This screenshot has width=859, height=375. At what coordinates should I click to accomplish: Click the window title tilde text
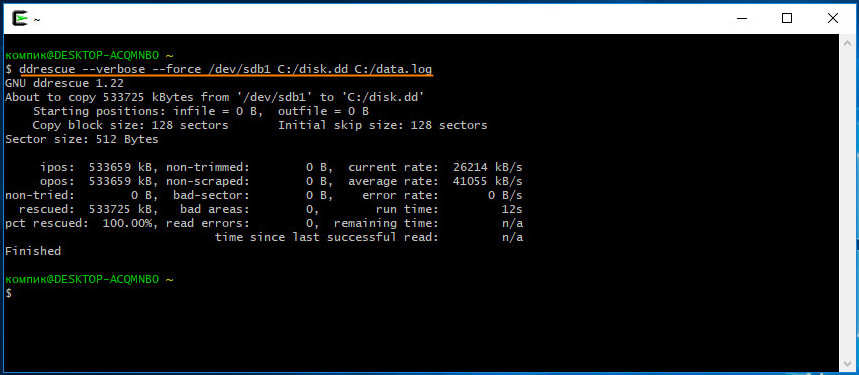click(37, 19)
